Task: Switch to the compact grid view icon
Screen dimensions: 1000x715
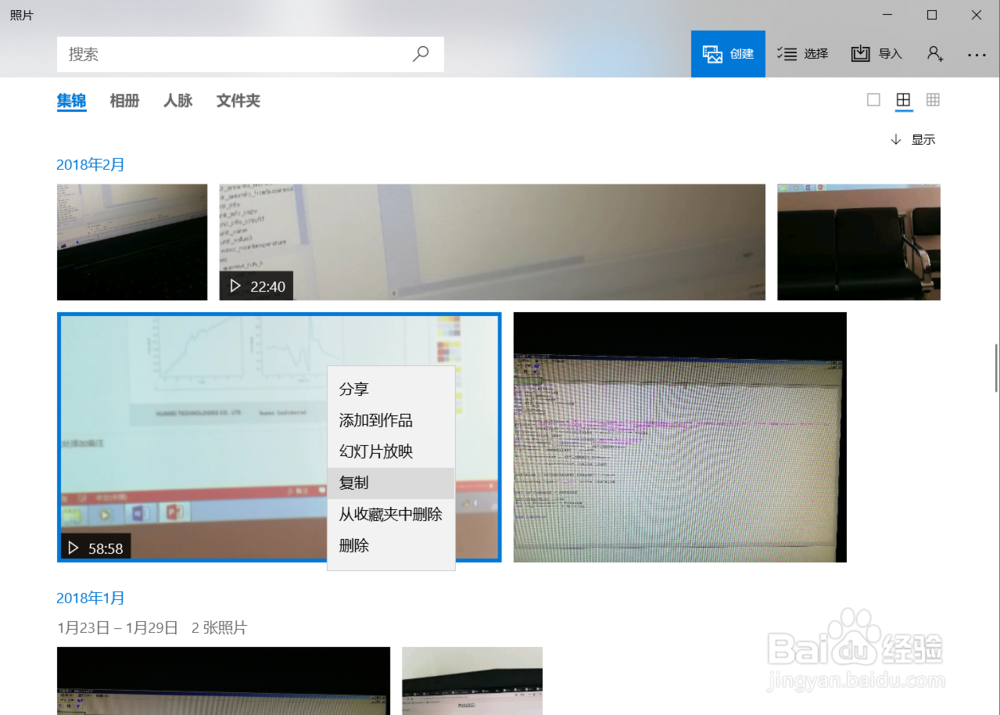Action: click(x=933, y=100)
